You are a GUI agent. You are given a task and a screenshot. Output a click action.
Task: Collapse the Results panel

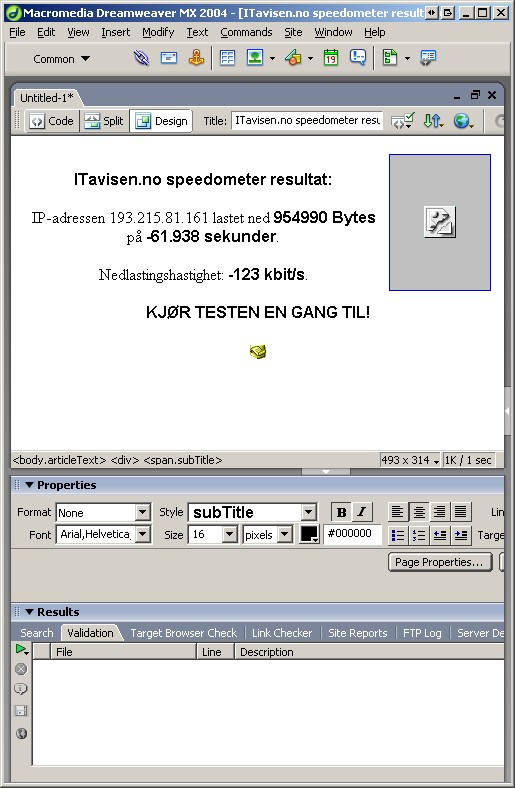(29, 612)
